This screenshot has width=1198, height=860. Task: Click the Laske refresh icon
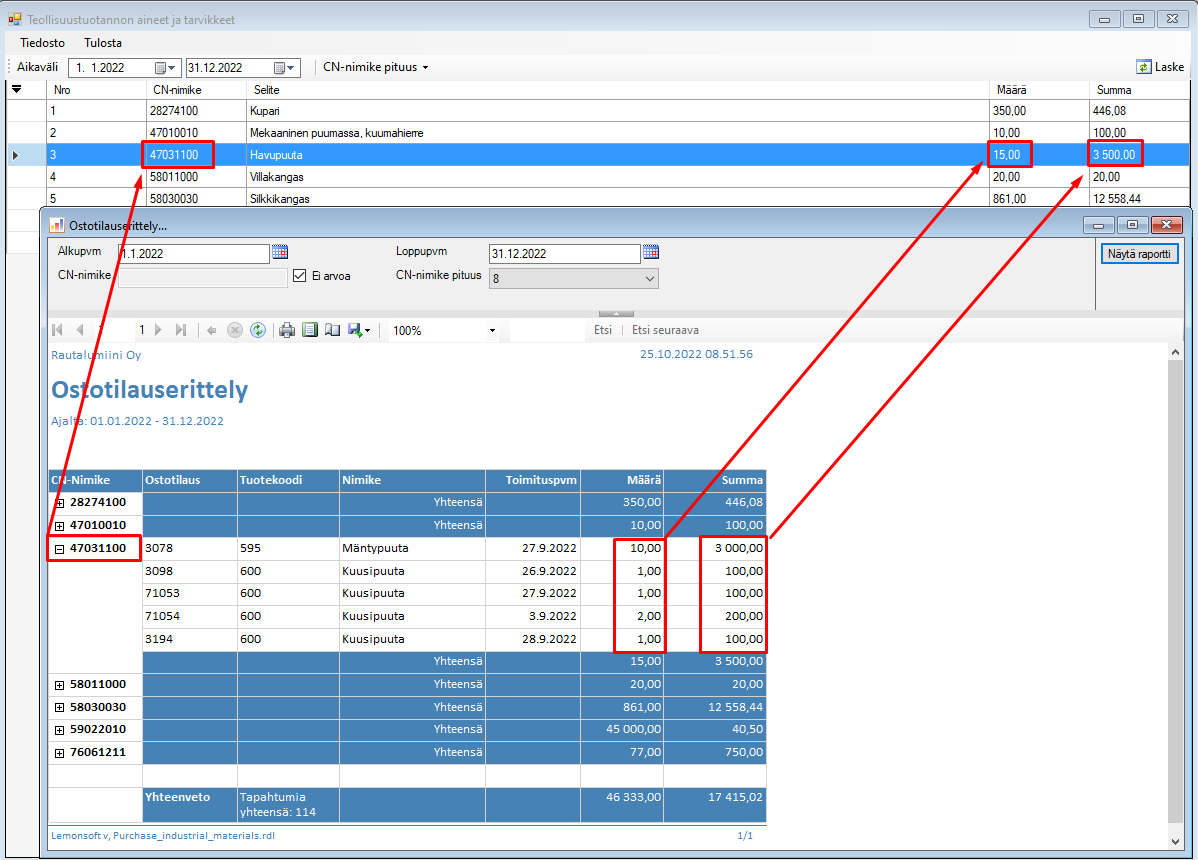(1143, 67)
